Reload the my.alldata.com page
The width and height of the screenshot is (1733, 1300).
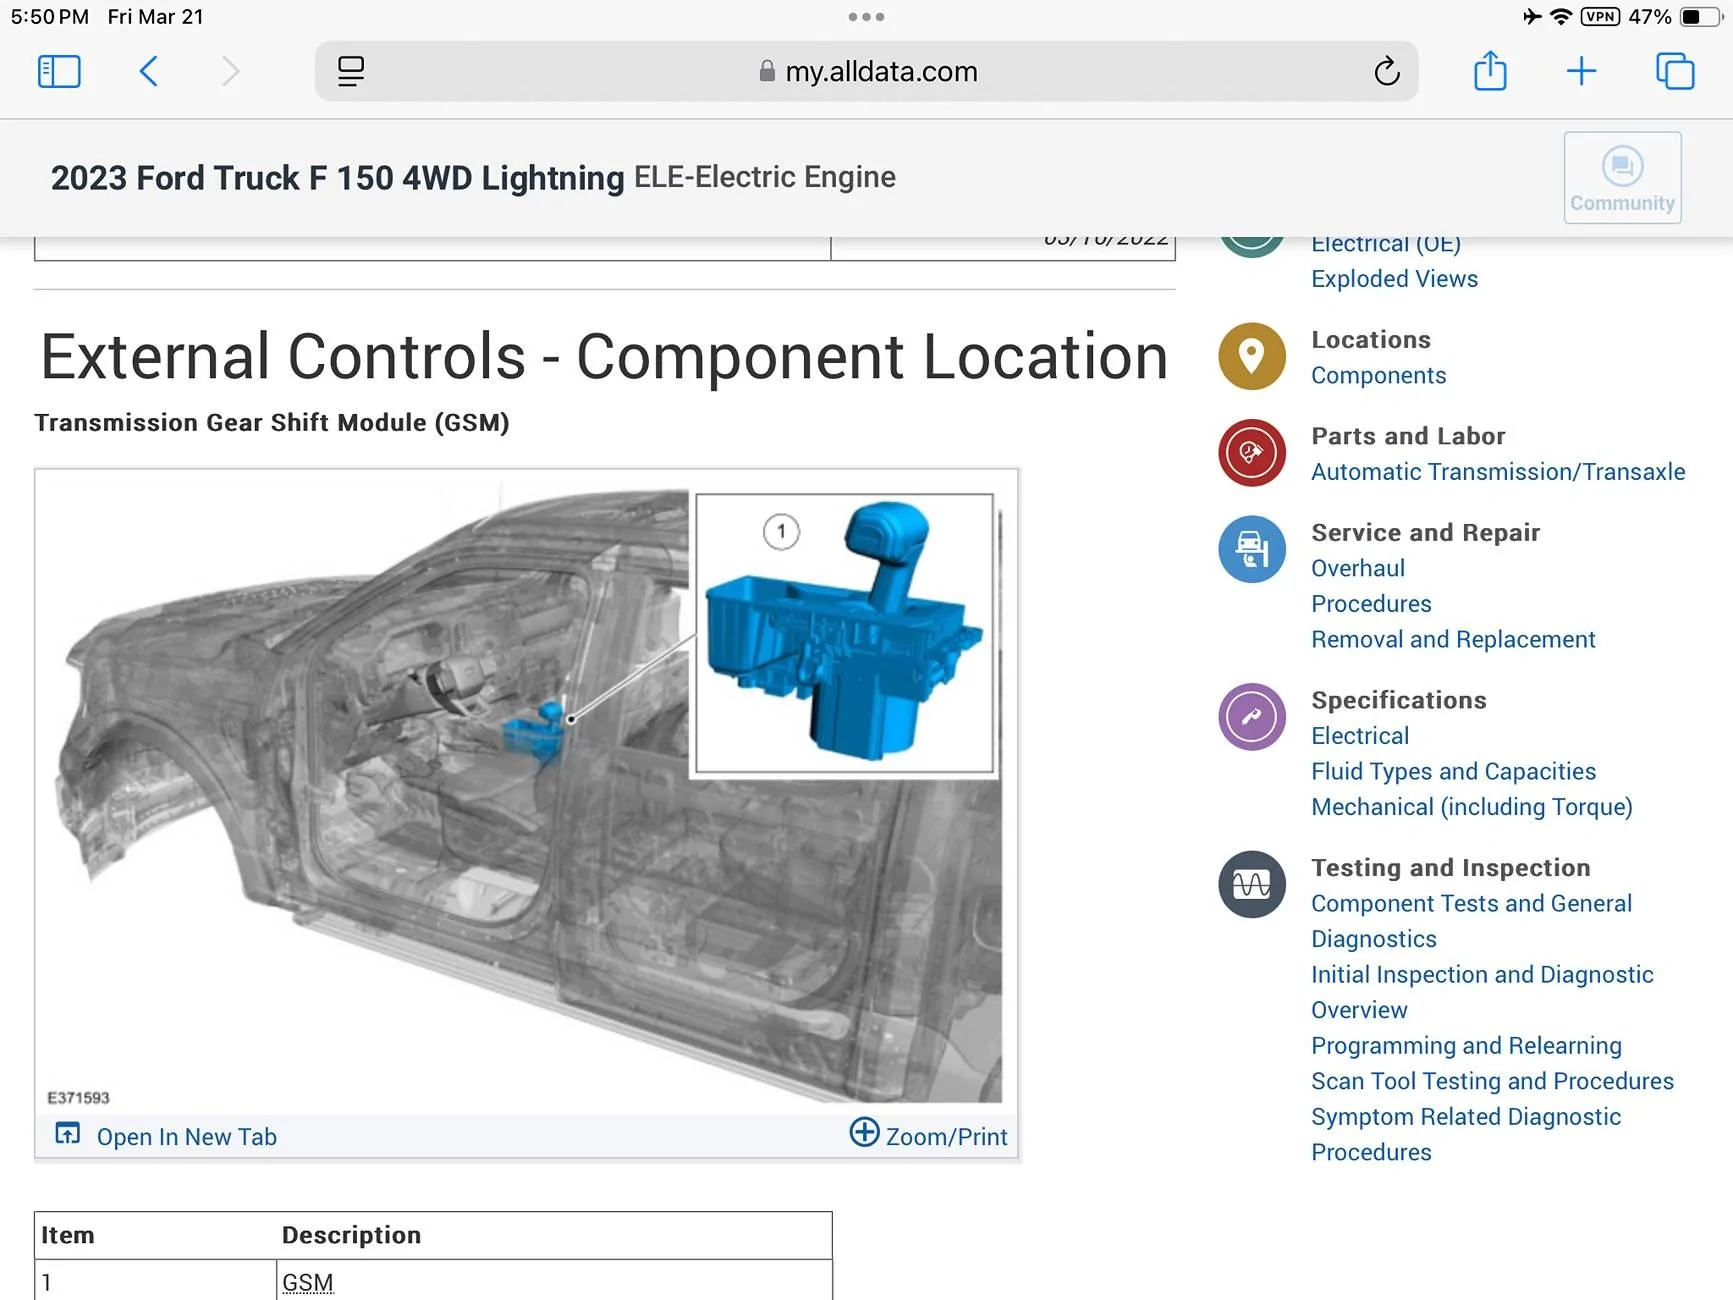tap(1386, 71)
